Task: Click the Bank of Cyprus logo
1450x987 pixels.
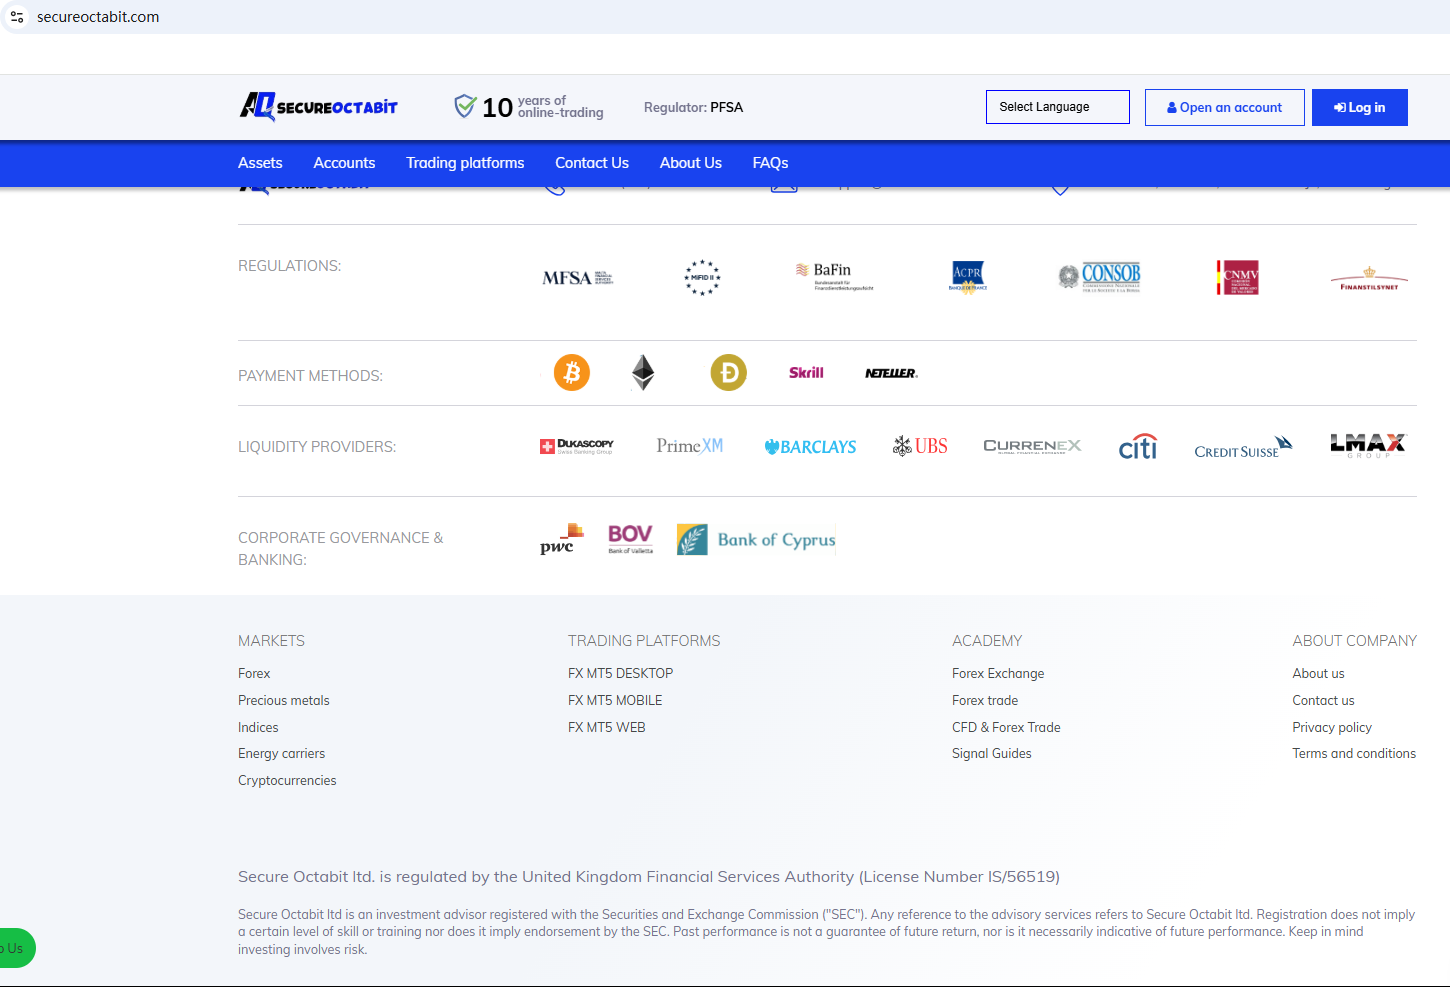Action: tap(756, 540)
